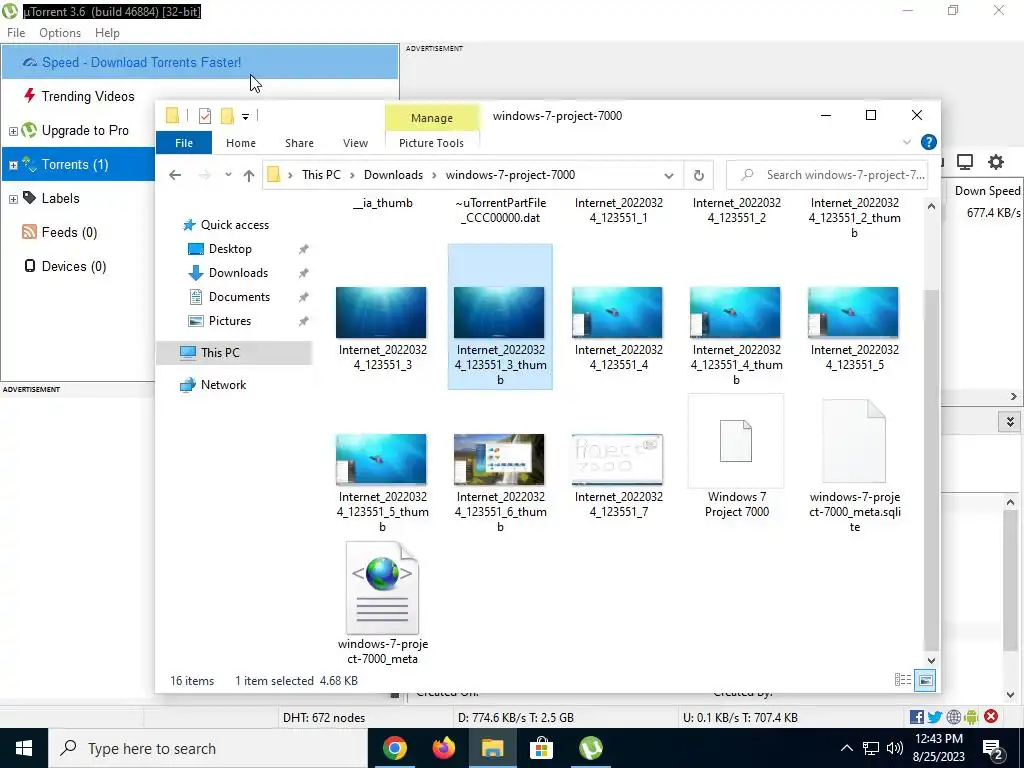Open Downloads in navigation pane

[238, 273]
